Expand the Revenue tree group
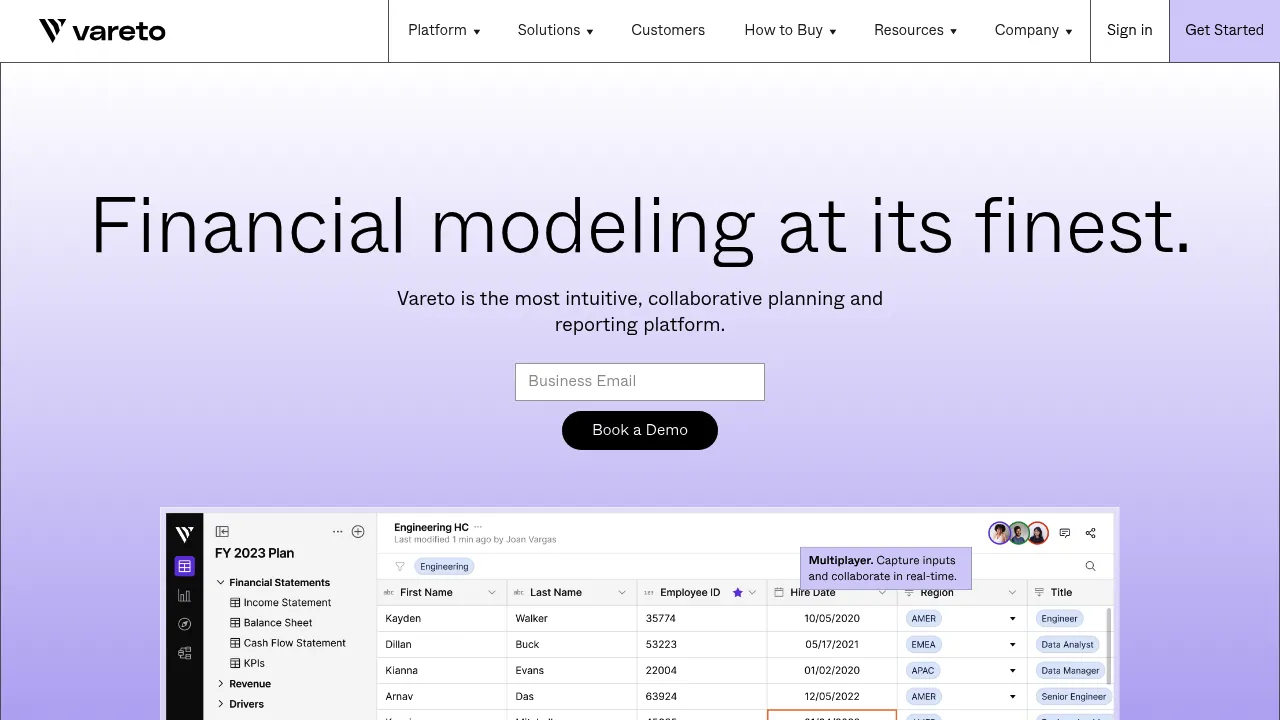Screen dimensions: 1280x720 221,684
